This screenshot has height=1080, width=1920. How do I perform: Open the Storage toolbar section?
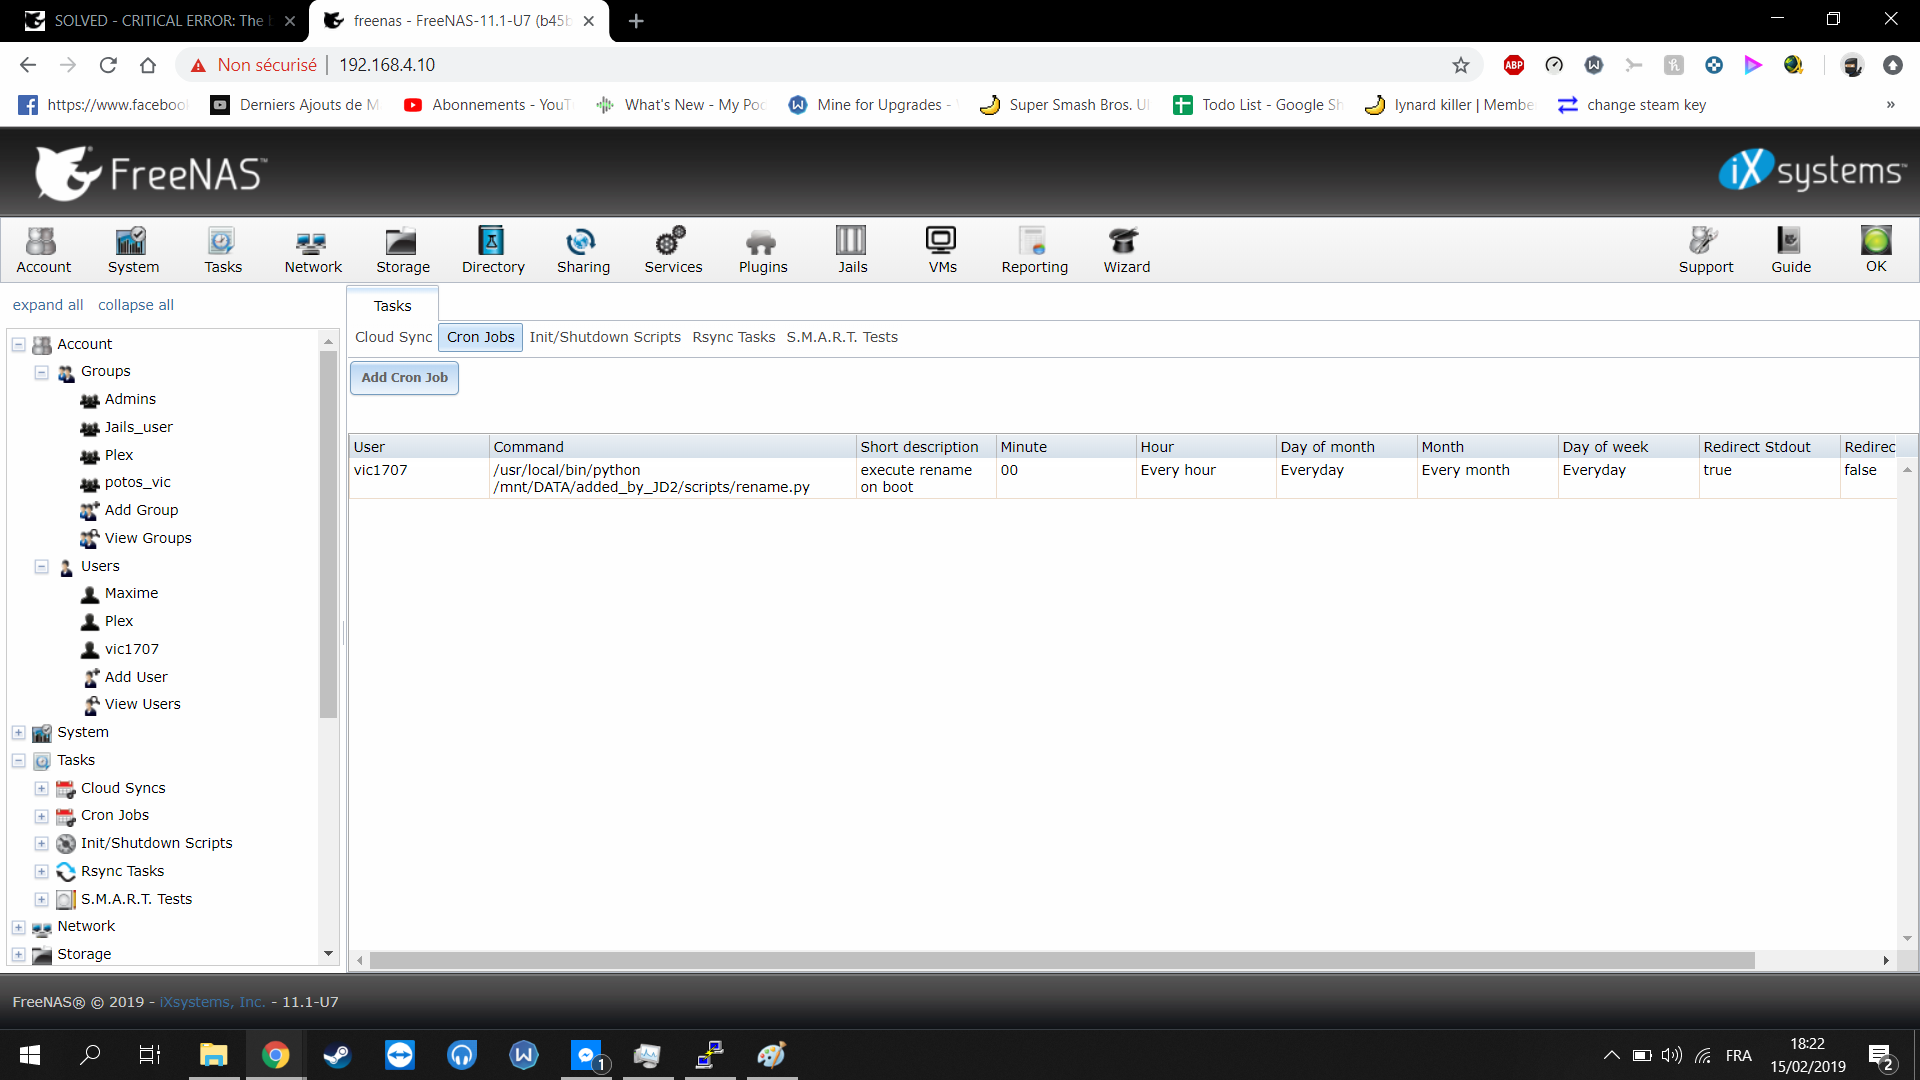pyautogui.click(x=403, y=250)
